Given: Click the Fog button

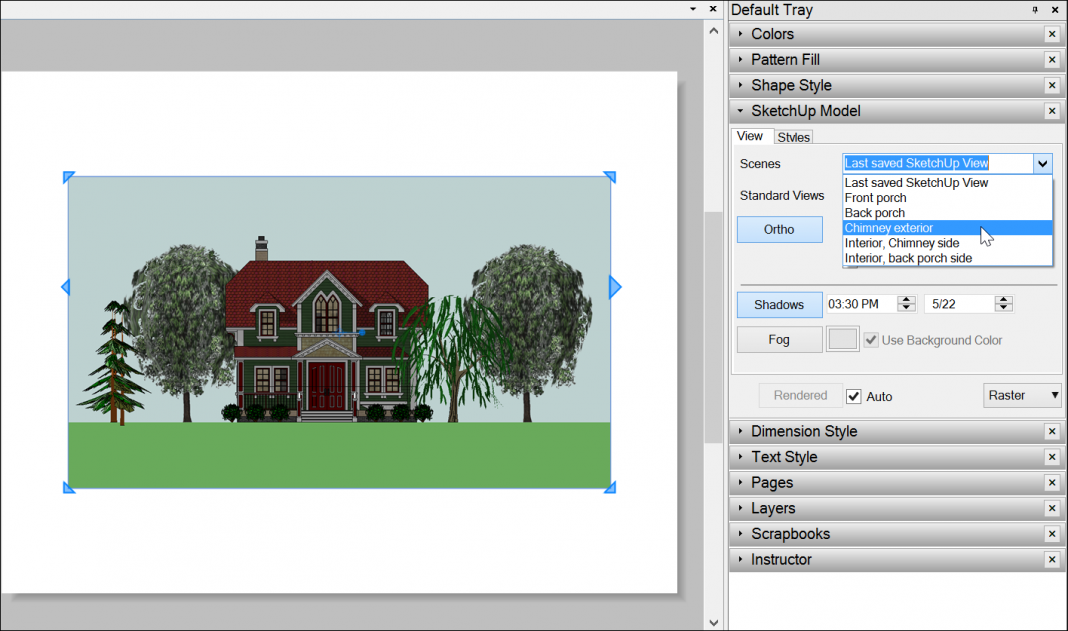Looking at the screenshot, I should (x=779, y=339).
